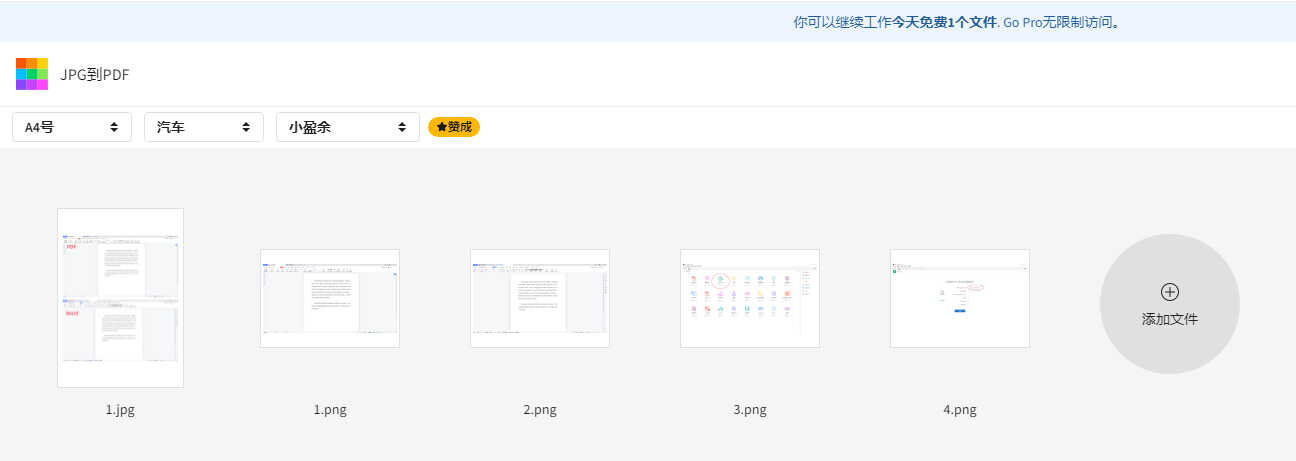1296x461 pixels.
Task: Click the JPG到PDF title text
Action: pyautogui.click(x=95, y=75)
